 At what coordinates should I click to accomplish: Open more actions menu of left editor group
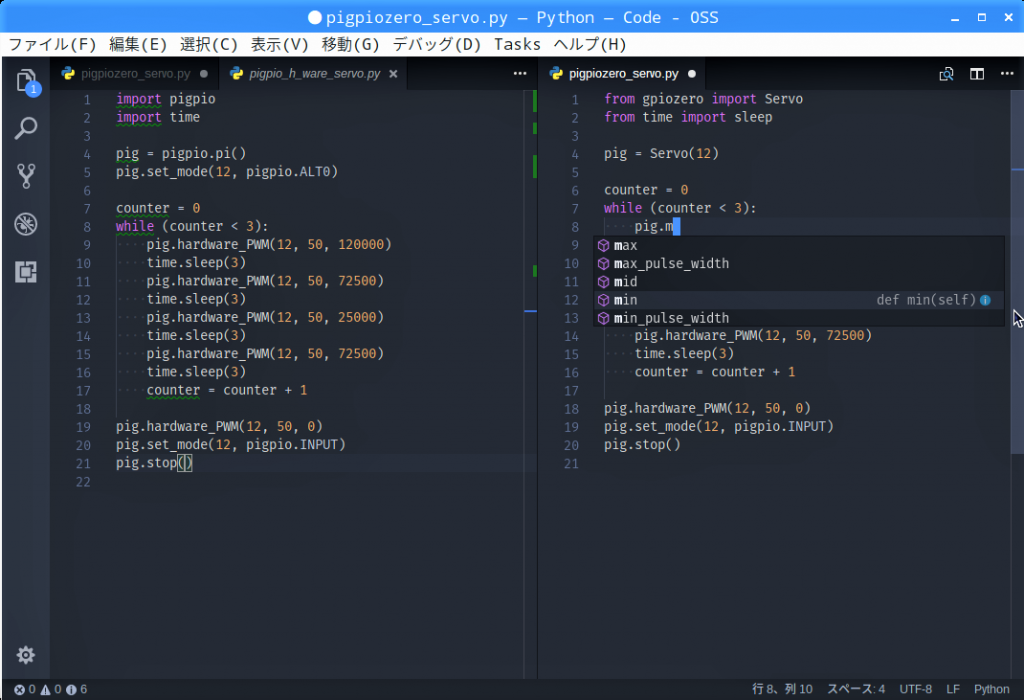(x=520, y=74)
